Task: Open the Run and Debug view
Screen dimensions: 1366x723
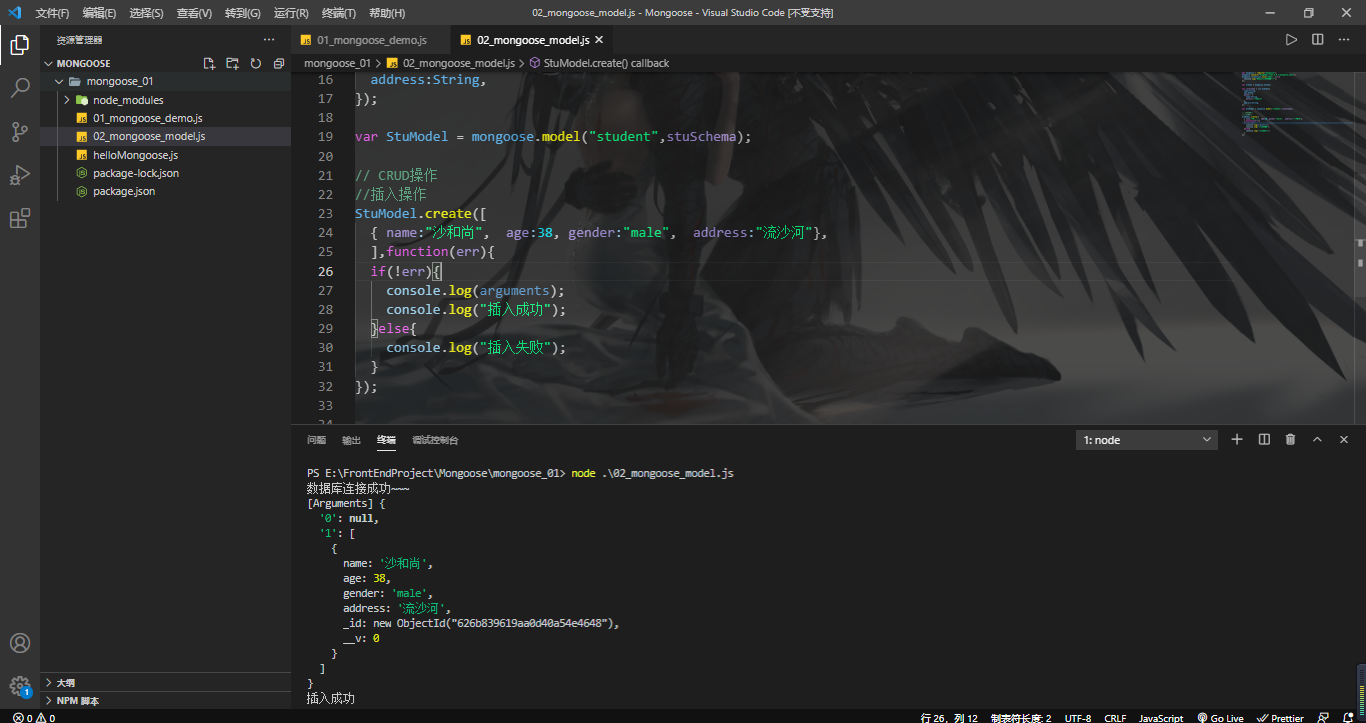Action: pos(20,175)
